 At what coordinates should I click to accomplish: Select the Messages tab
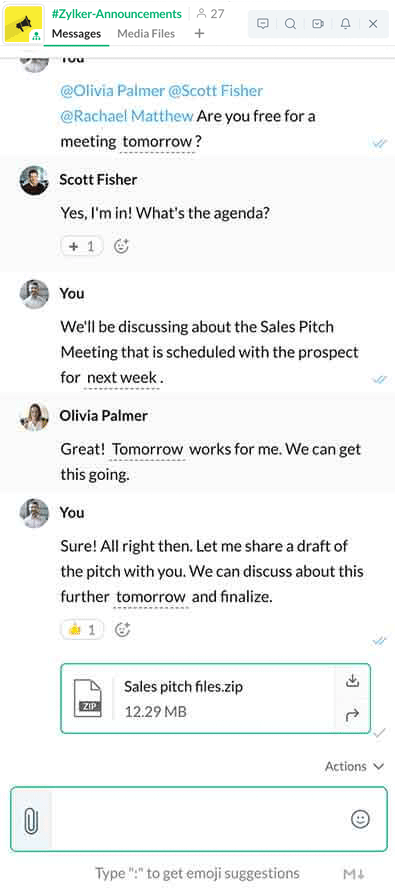pyautogui.click(x=76, y=34)
